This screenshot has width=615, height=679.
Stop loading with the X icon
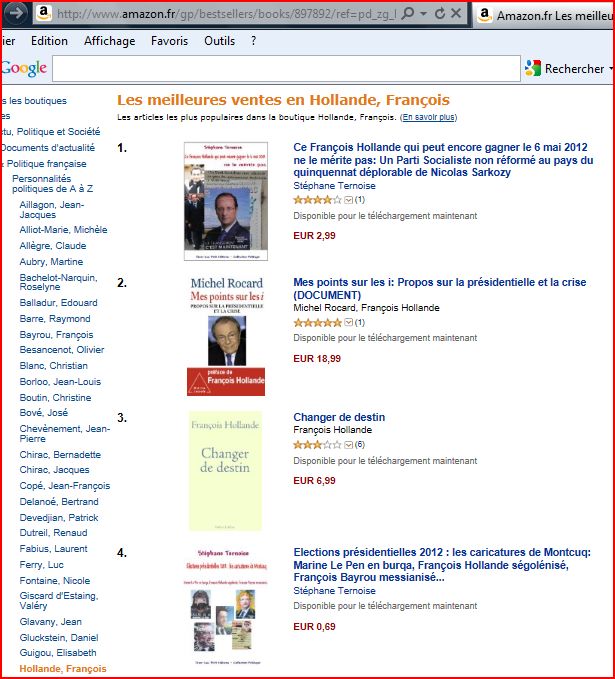pyautogui.click(x=456, y=13)
